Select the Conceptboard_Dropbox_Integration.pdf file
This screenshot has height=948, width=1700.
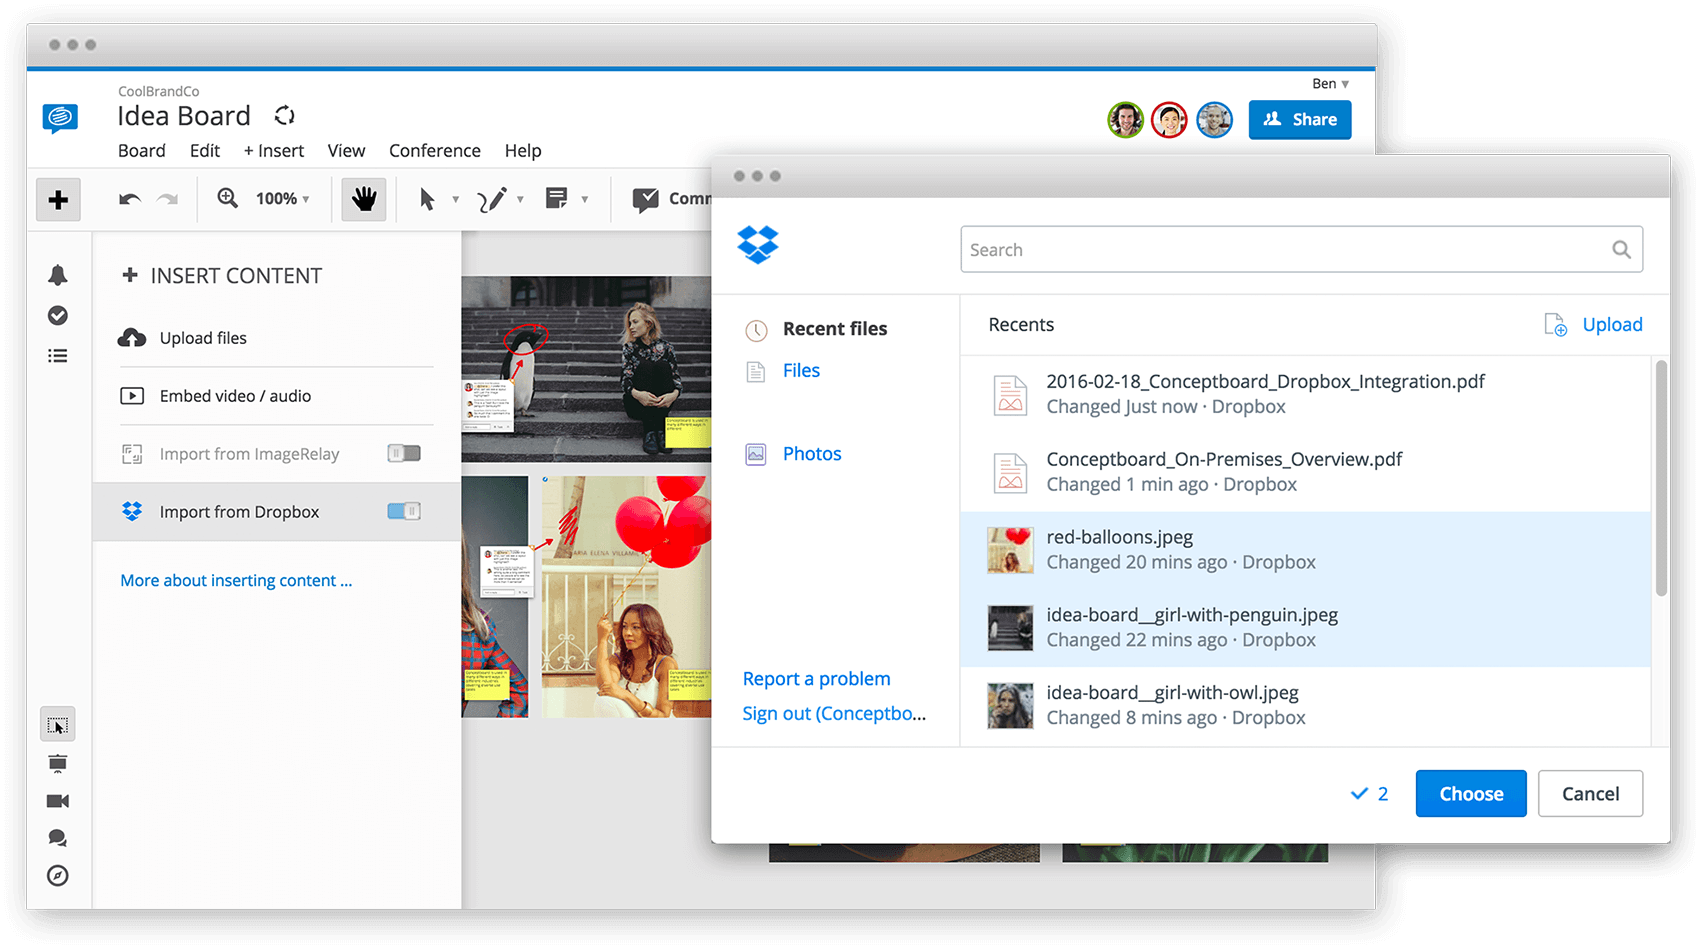1305,394
